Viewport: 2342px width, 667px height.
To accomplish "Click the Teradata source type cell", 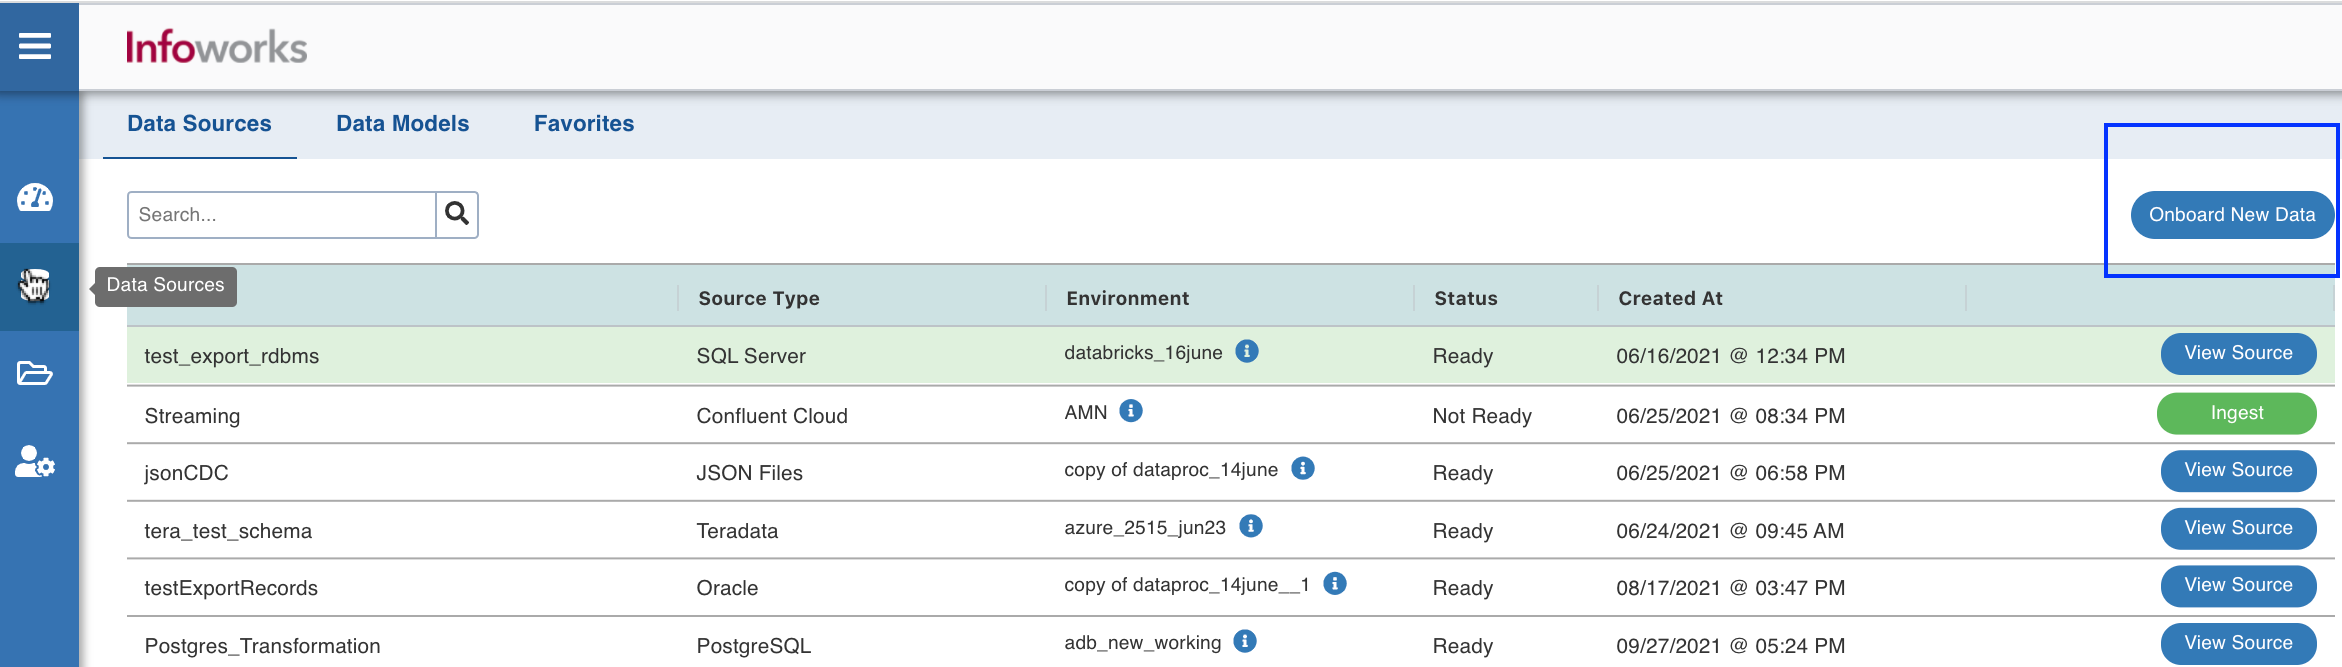I will tap(737, 531).
